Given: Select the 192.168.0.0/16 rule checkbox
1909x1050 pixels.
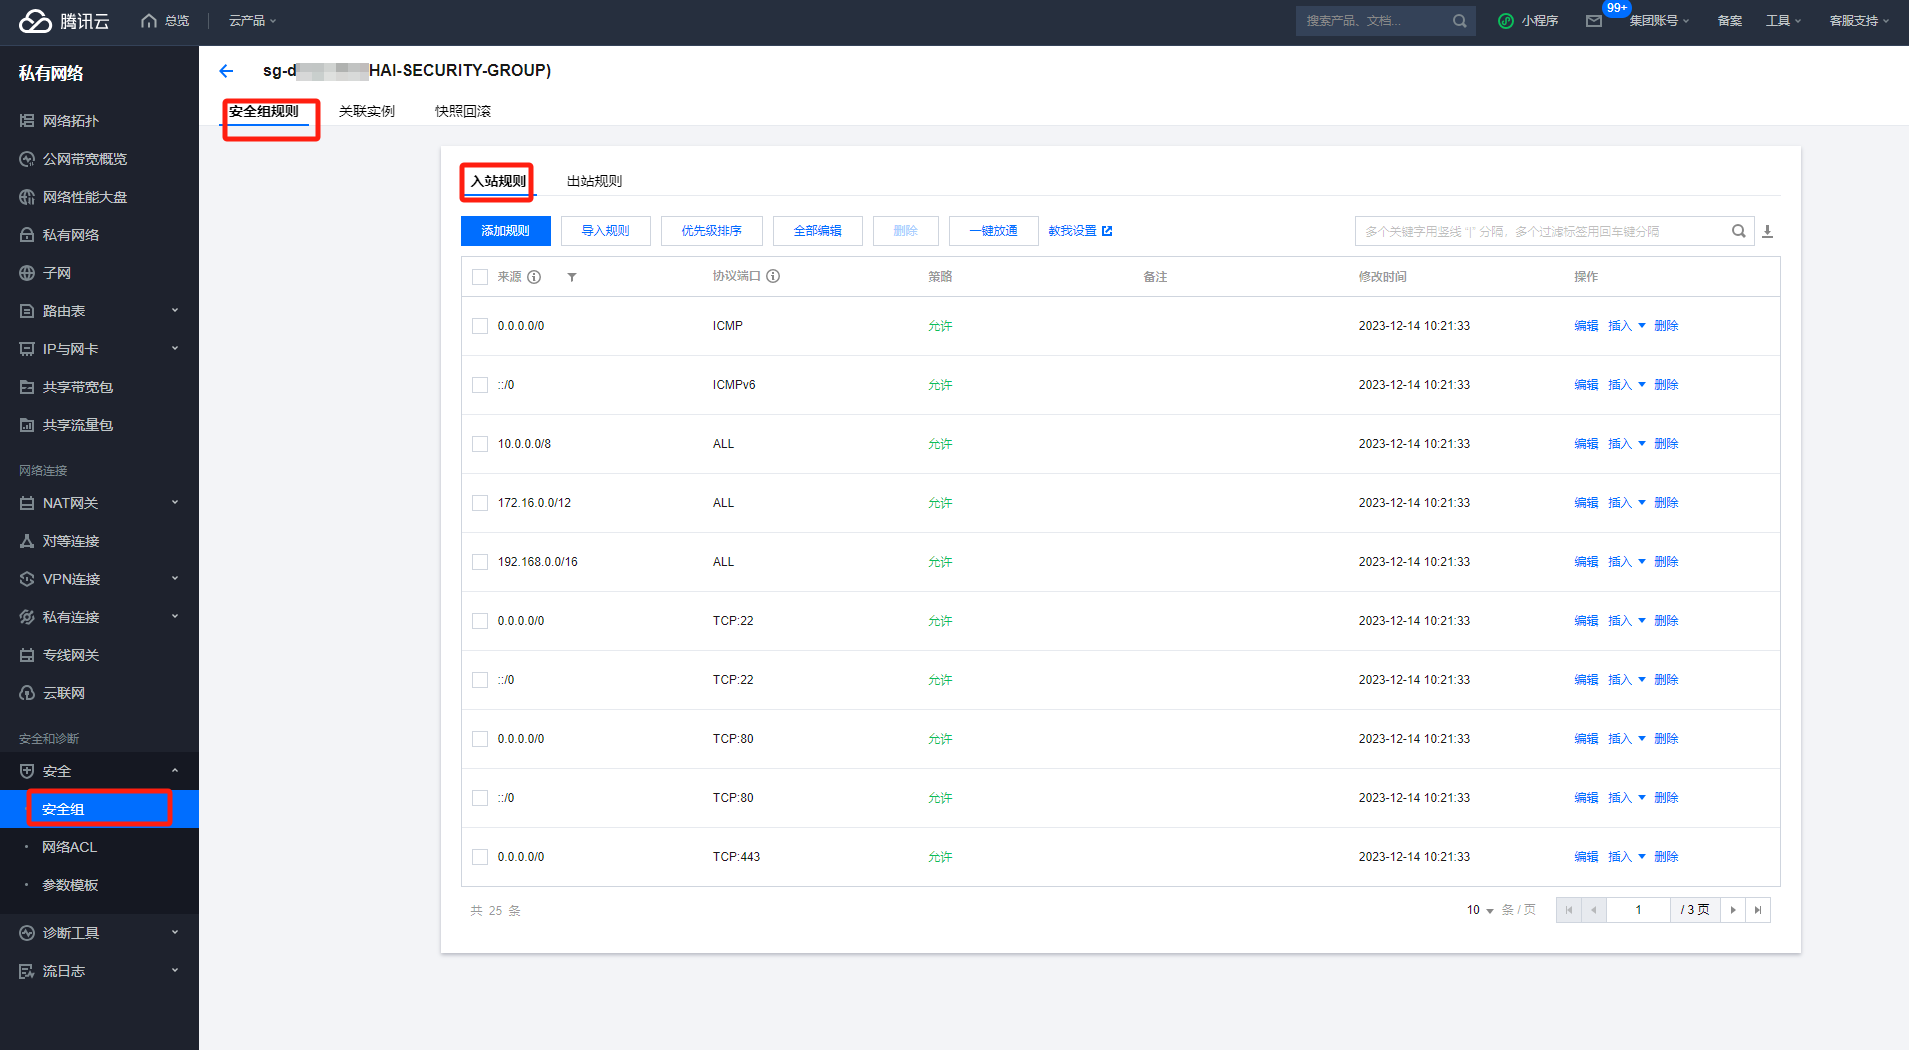Looking at the screenshot, I should (480, 562).
